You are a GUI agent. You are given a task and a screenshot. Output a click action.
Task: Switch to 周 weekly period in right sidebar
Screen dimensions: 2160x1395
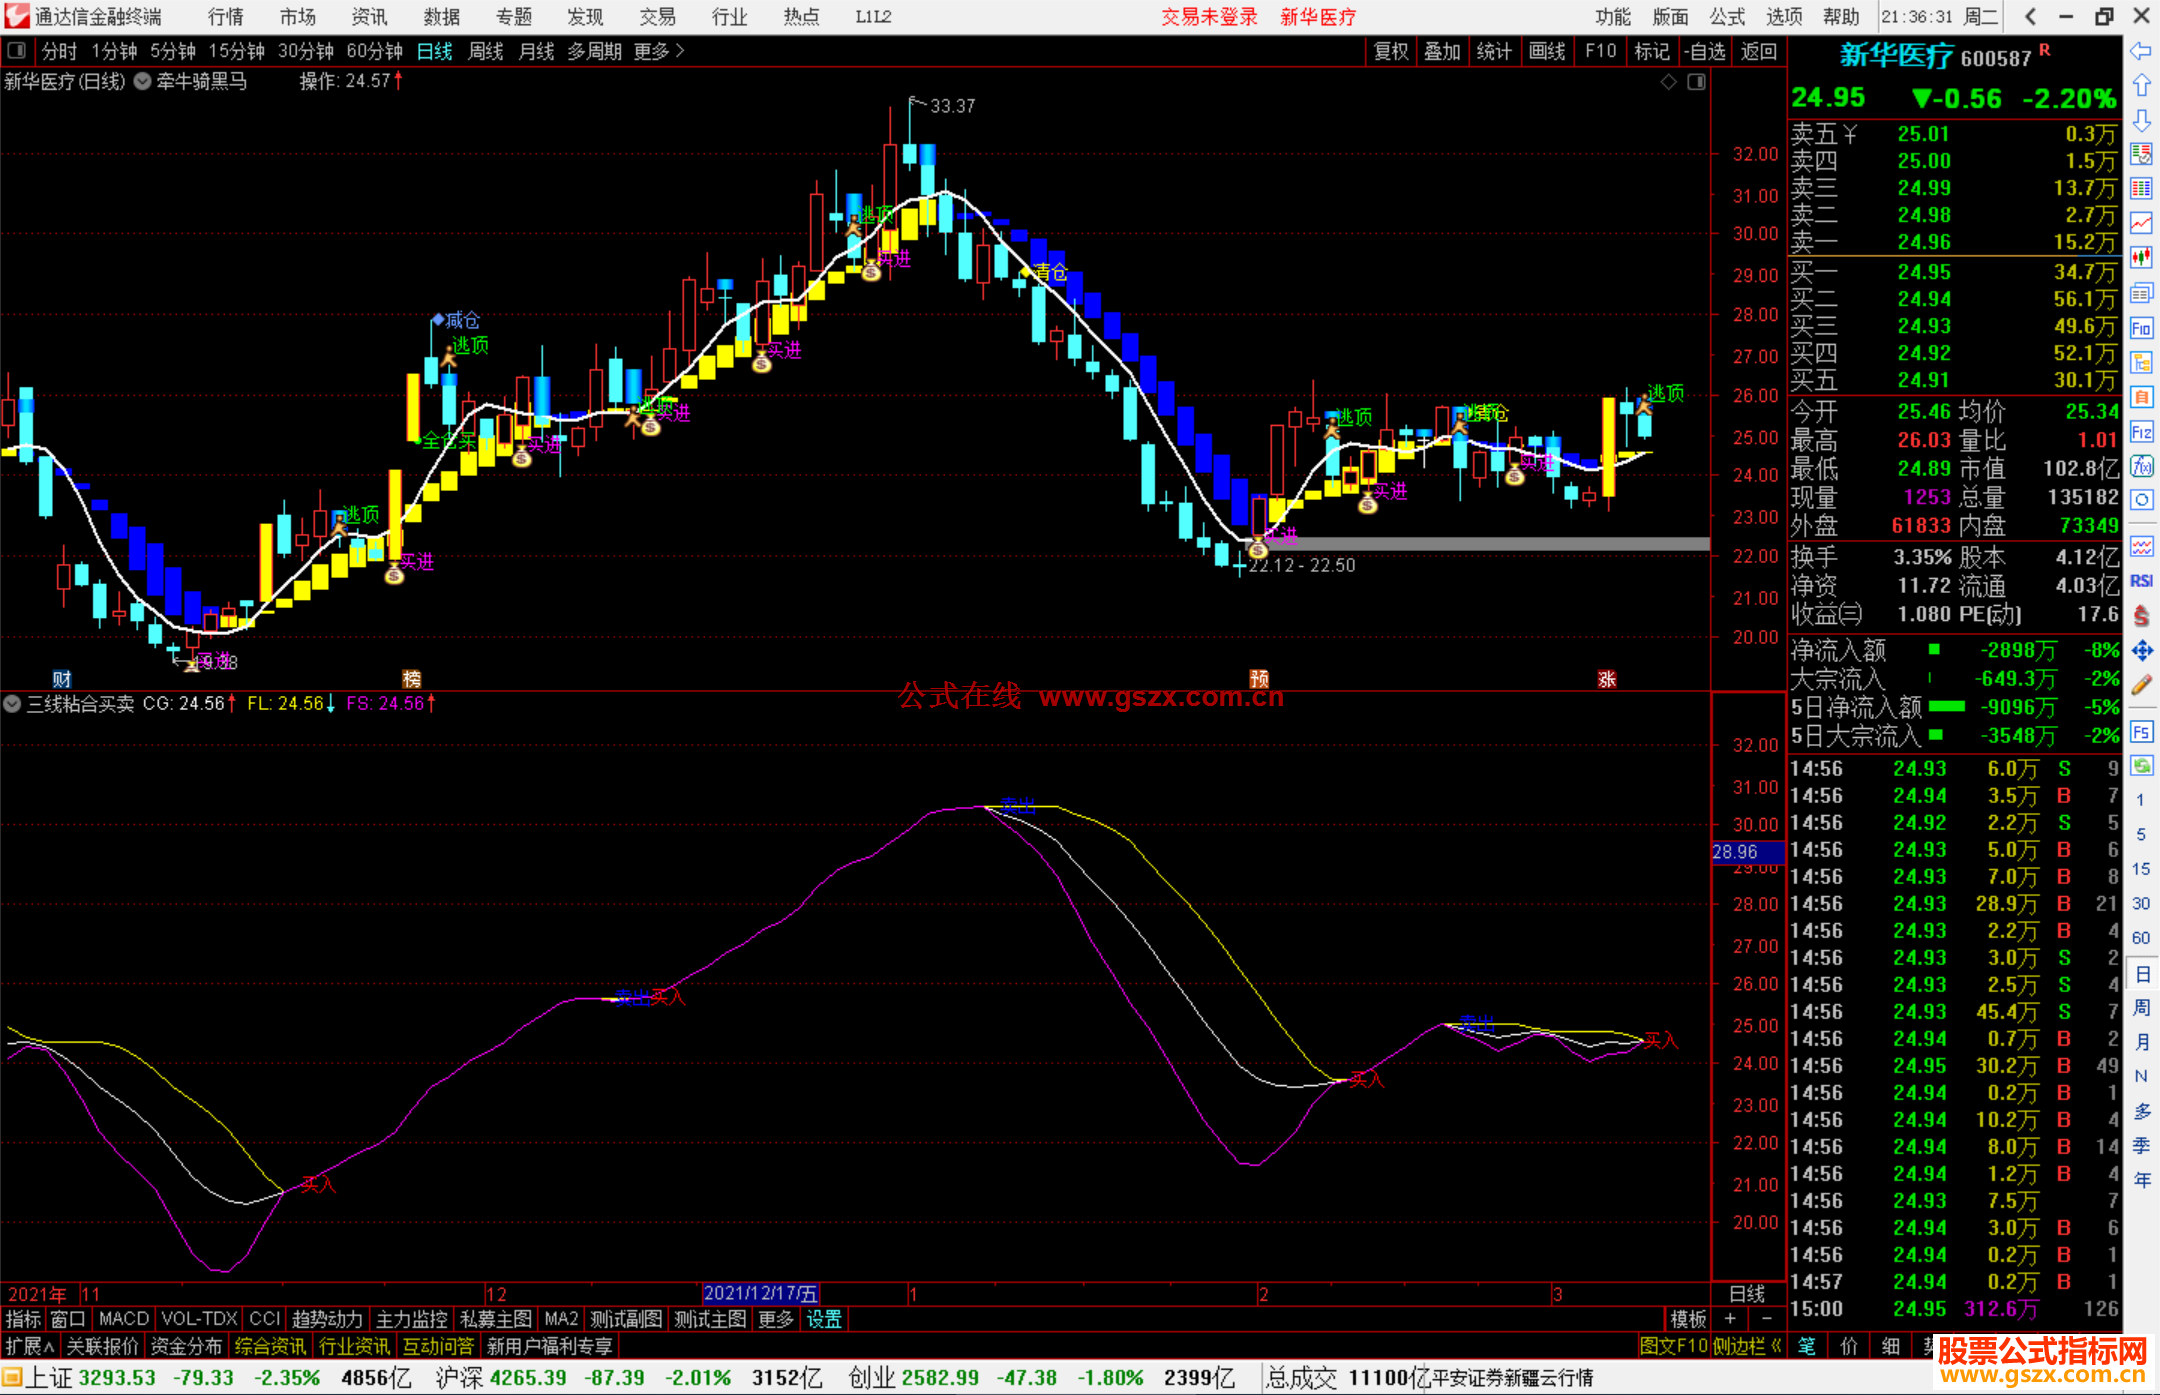pyautogui.click(x=2141, y=1007)
